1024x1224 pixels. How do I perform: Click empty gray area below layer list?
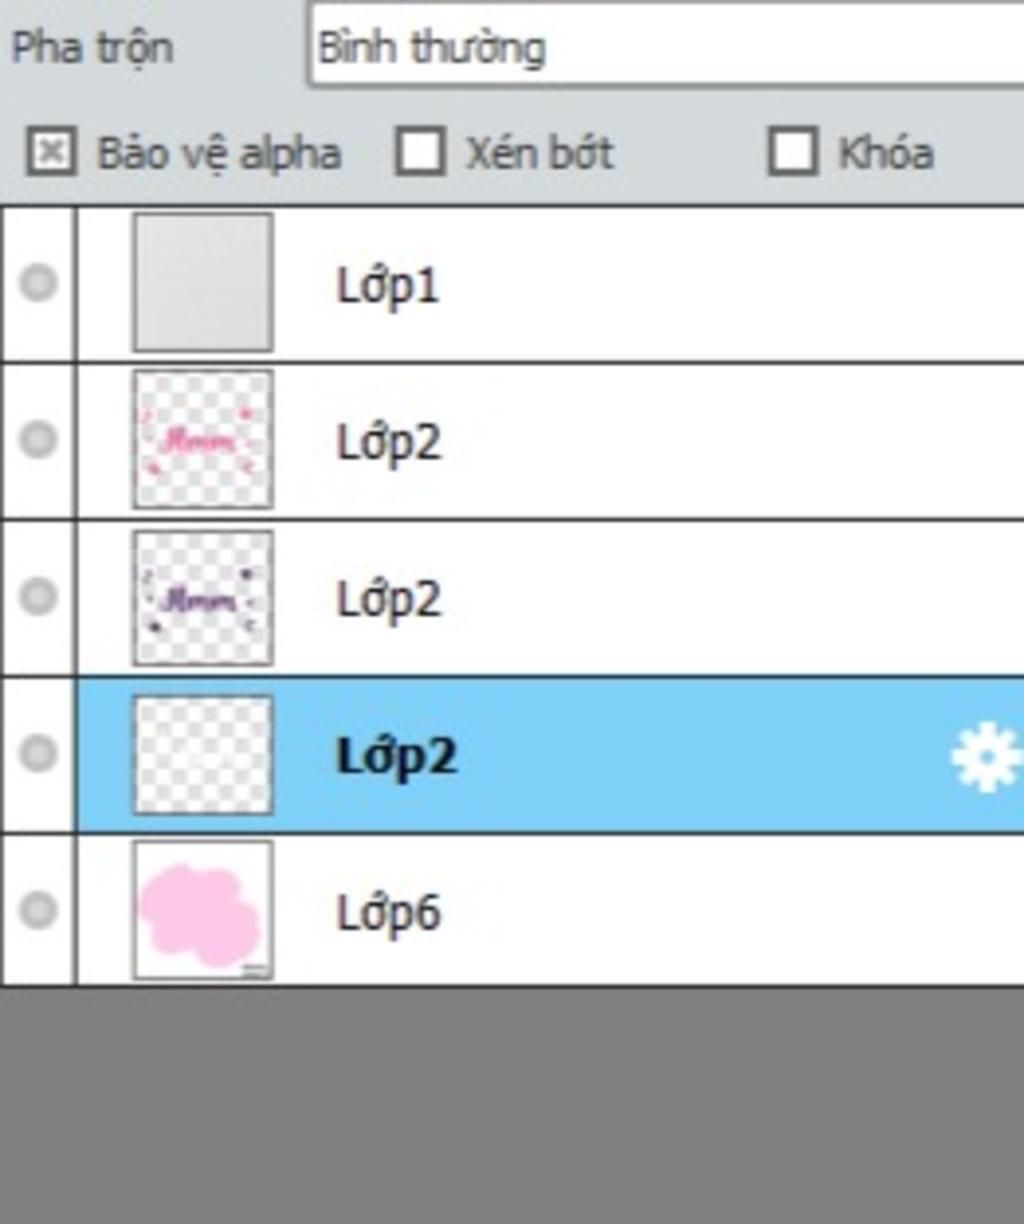point(512,1105)
